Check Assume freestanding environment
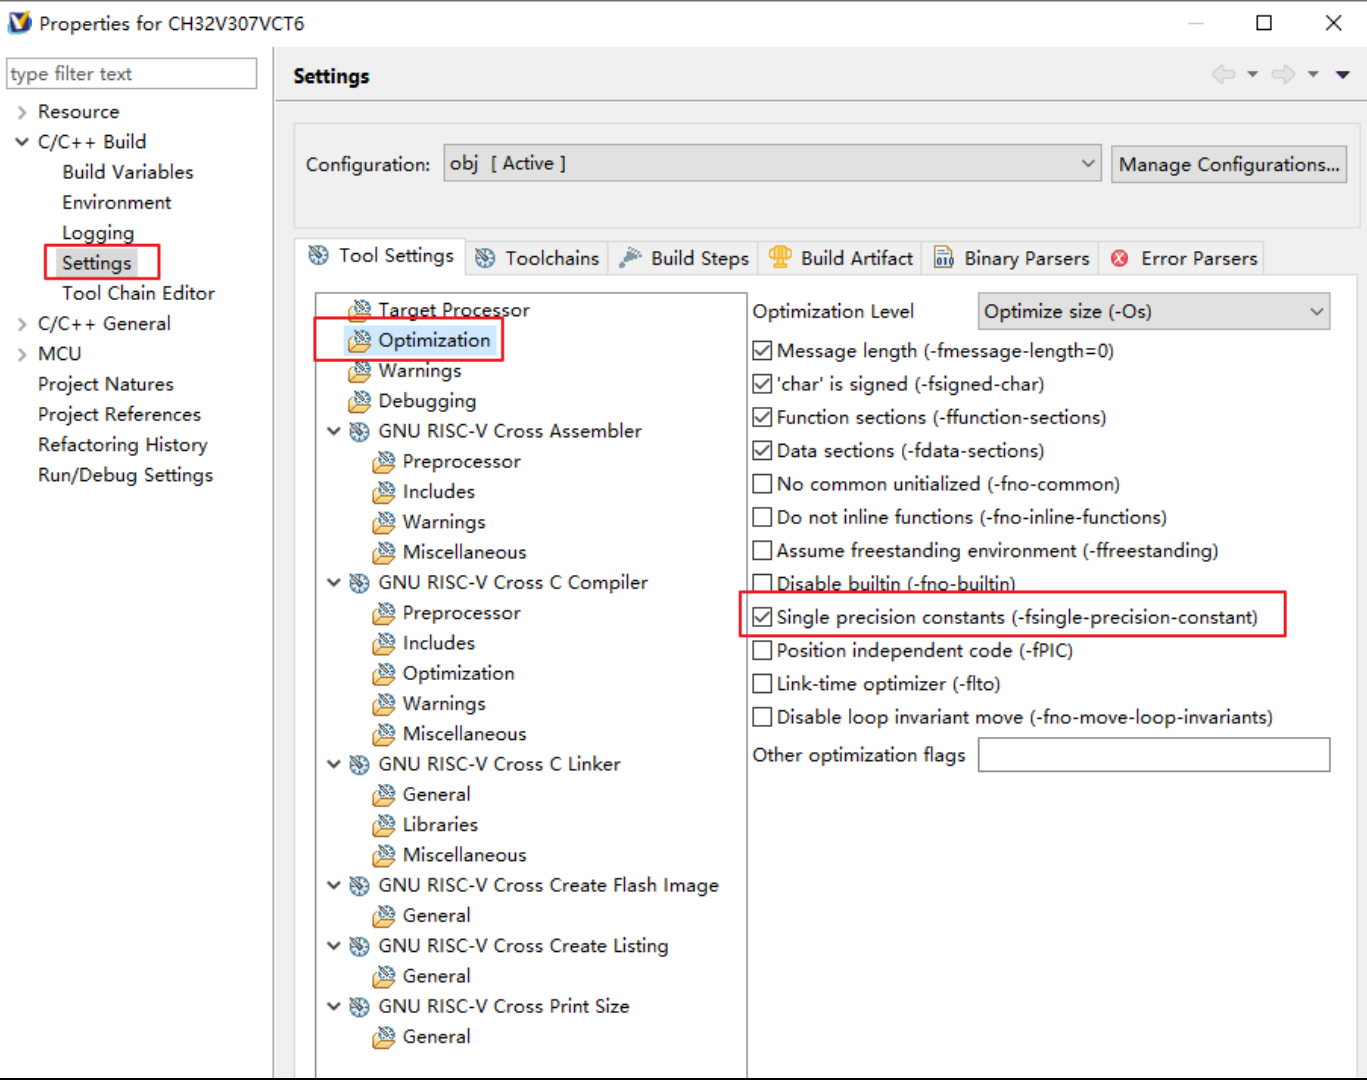The height and width of the screenshot is (1080, 1367). pyautogui.click(x=762, y=551)
